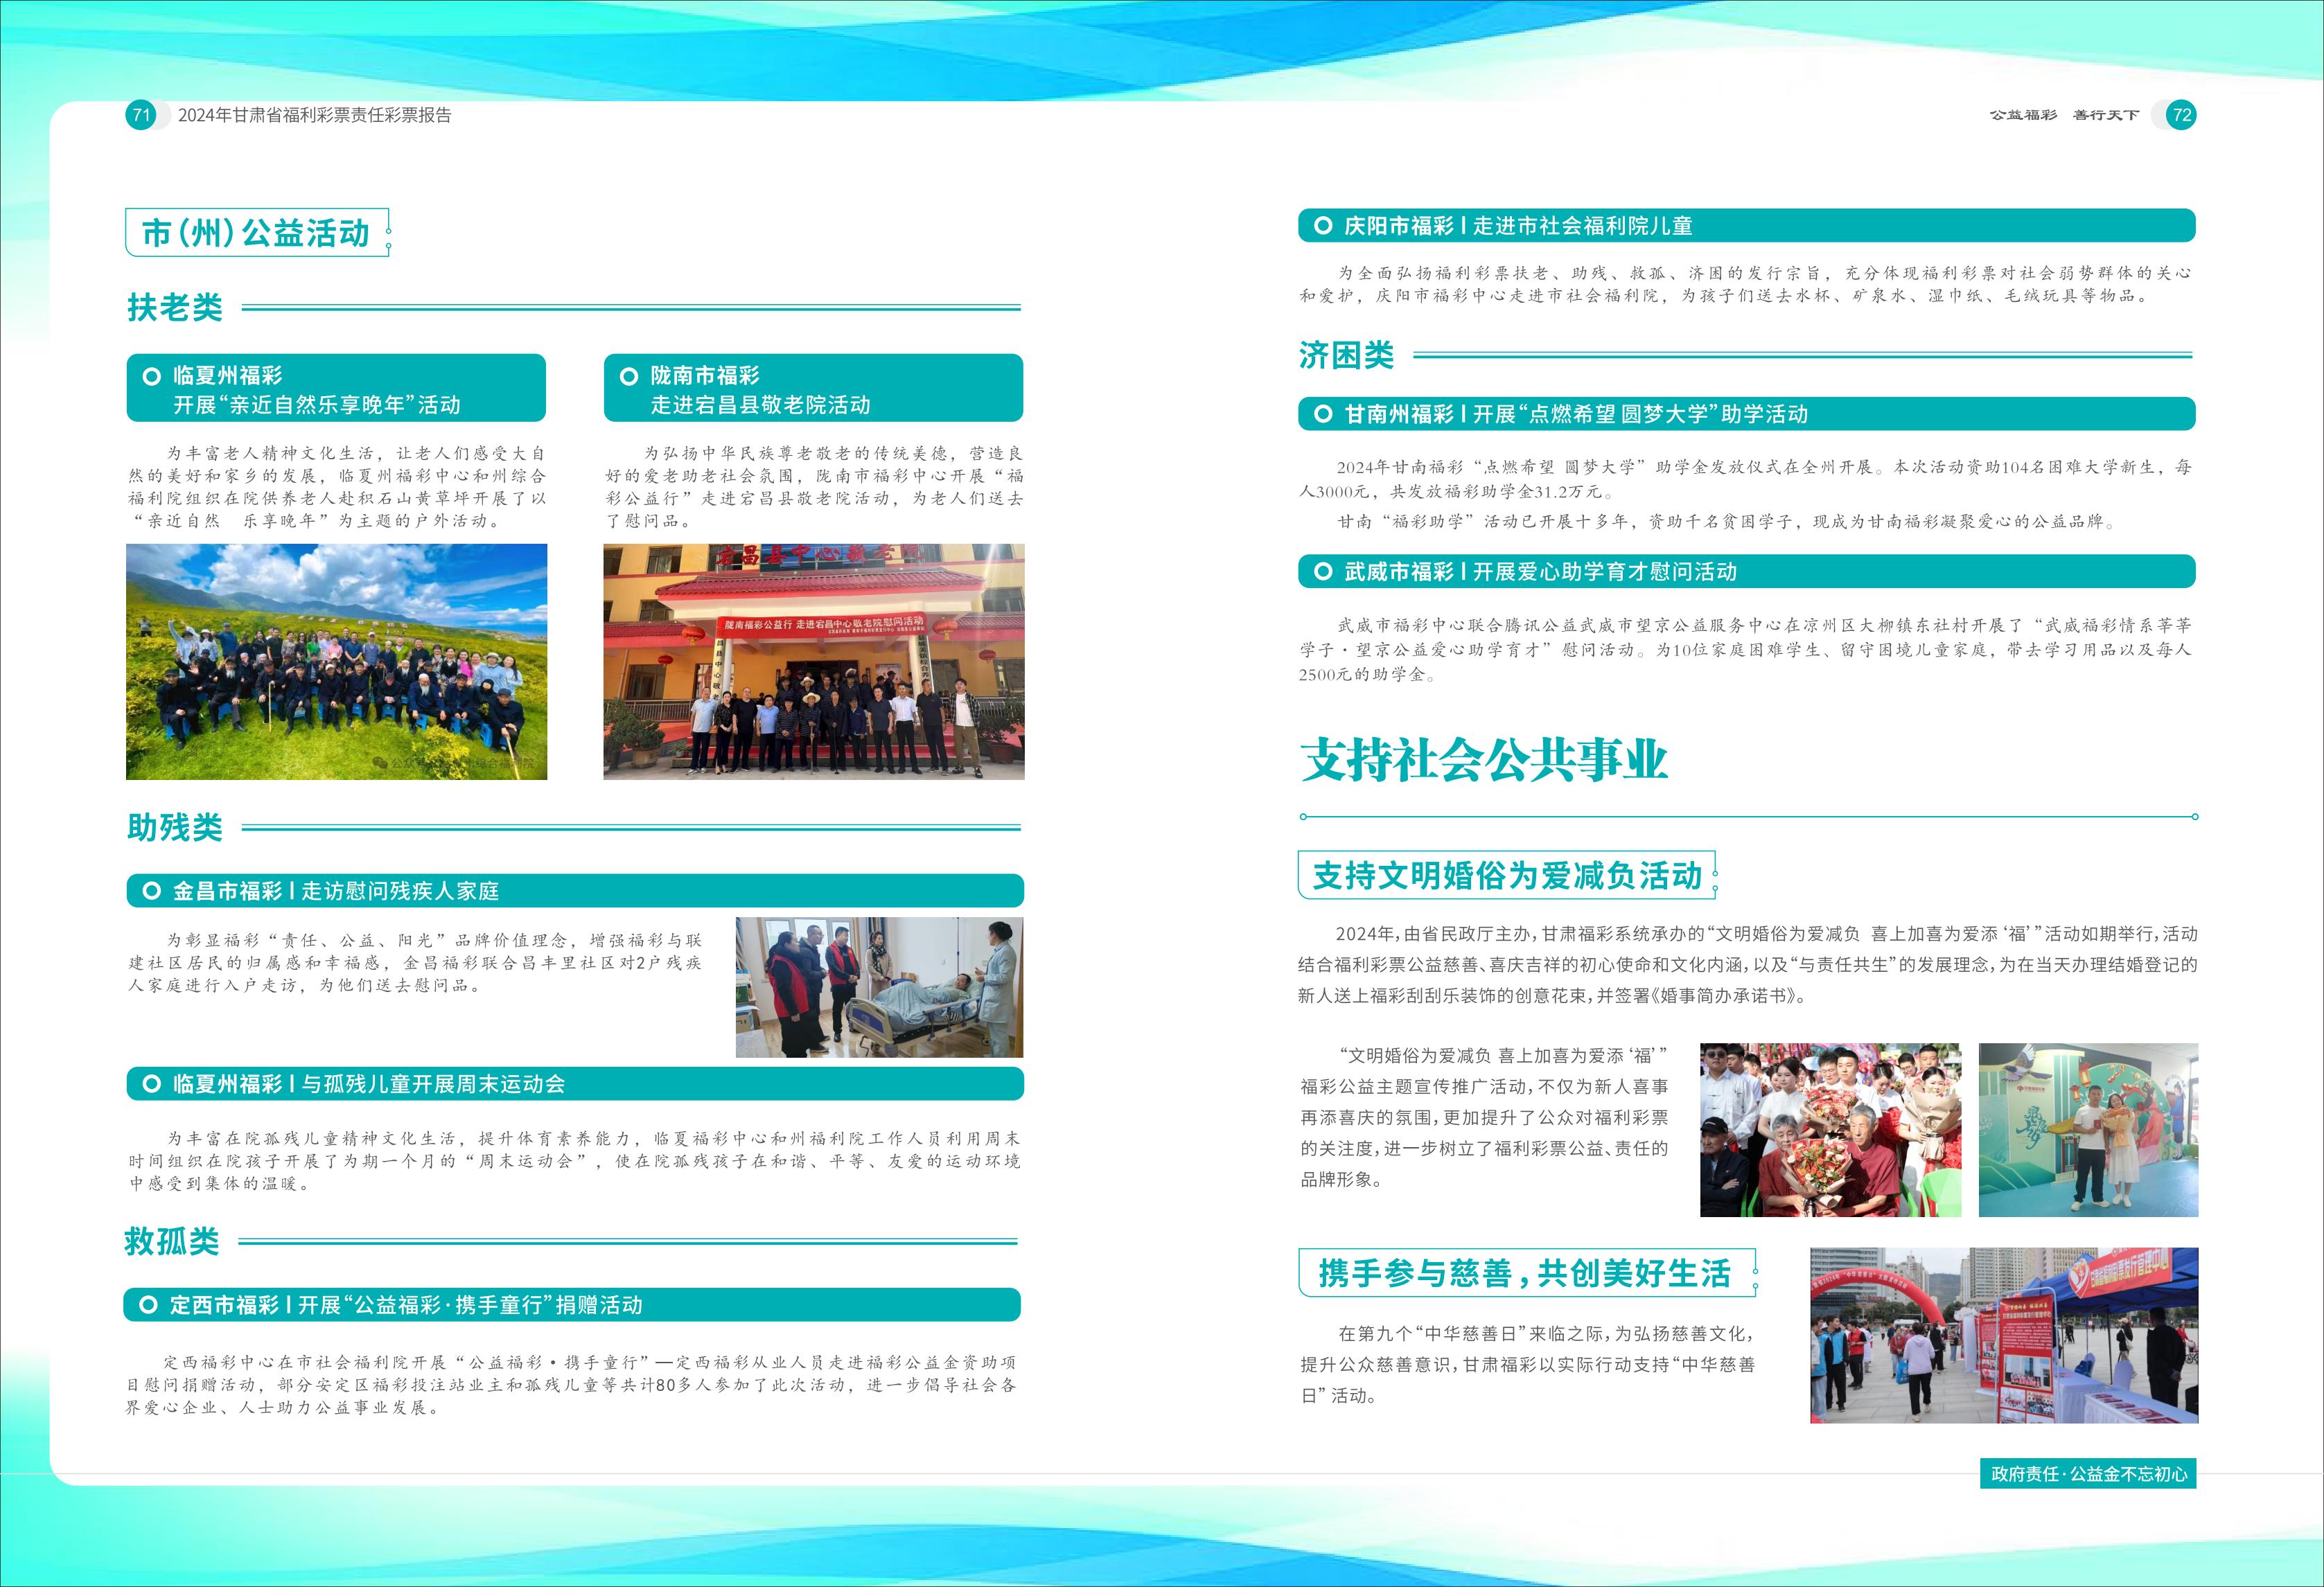Click the circle bullet beside 甘南州福彩 header
The image size is (2324, 1587).
tap(1323, 414)
